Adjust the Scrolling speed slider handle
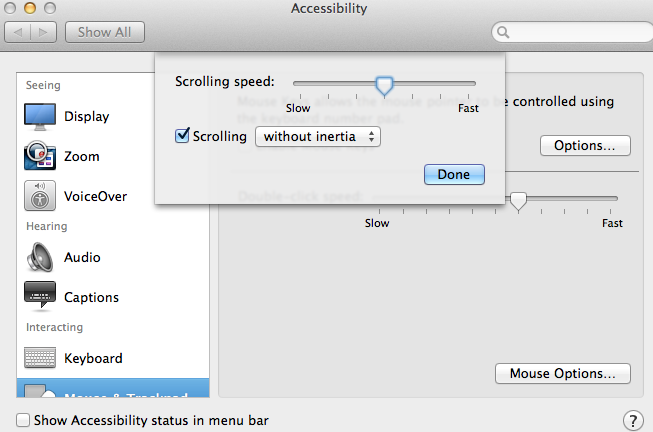The image size is (653, 432). point(384,86)
